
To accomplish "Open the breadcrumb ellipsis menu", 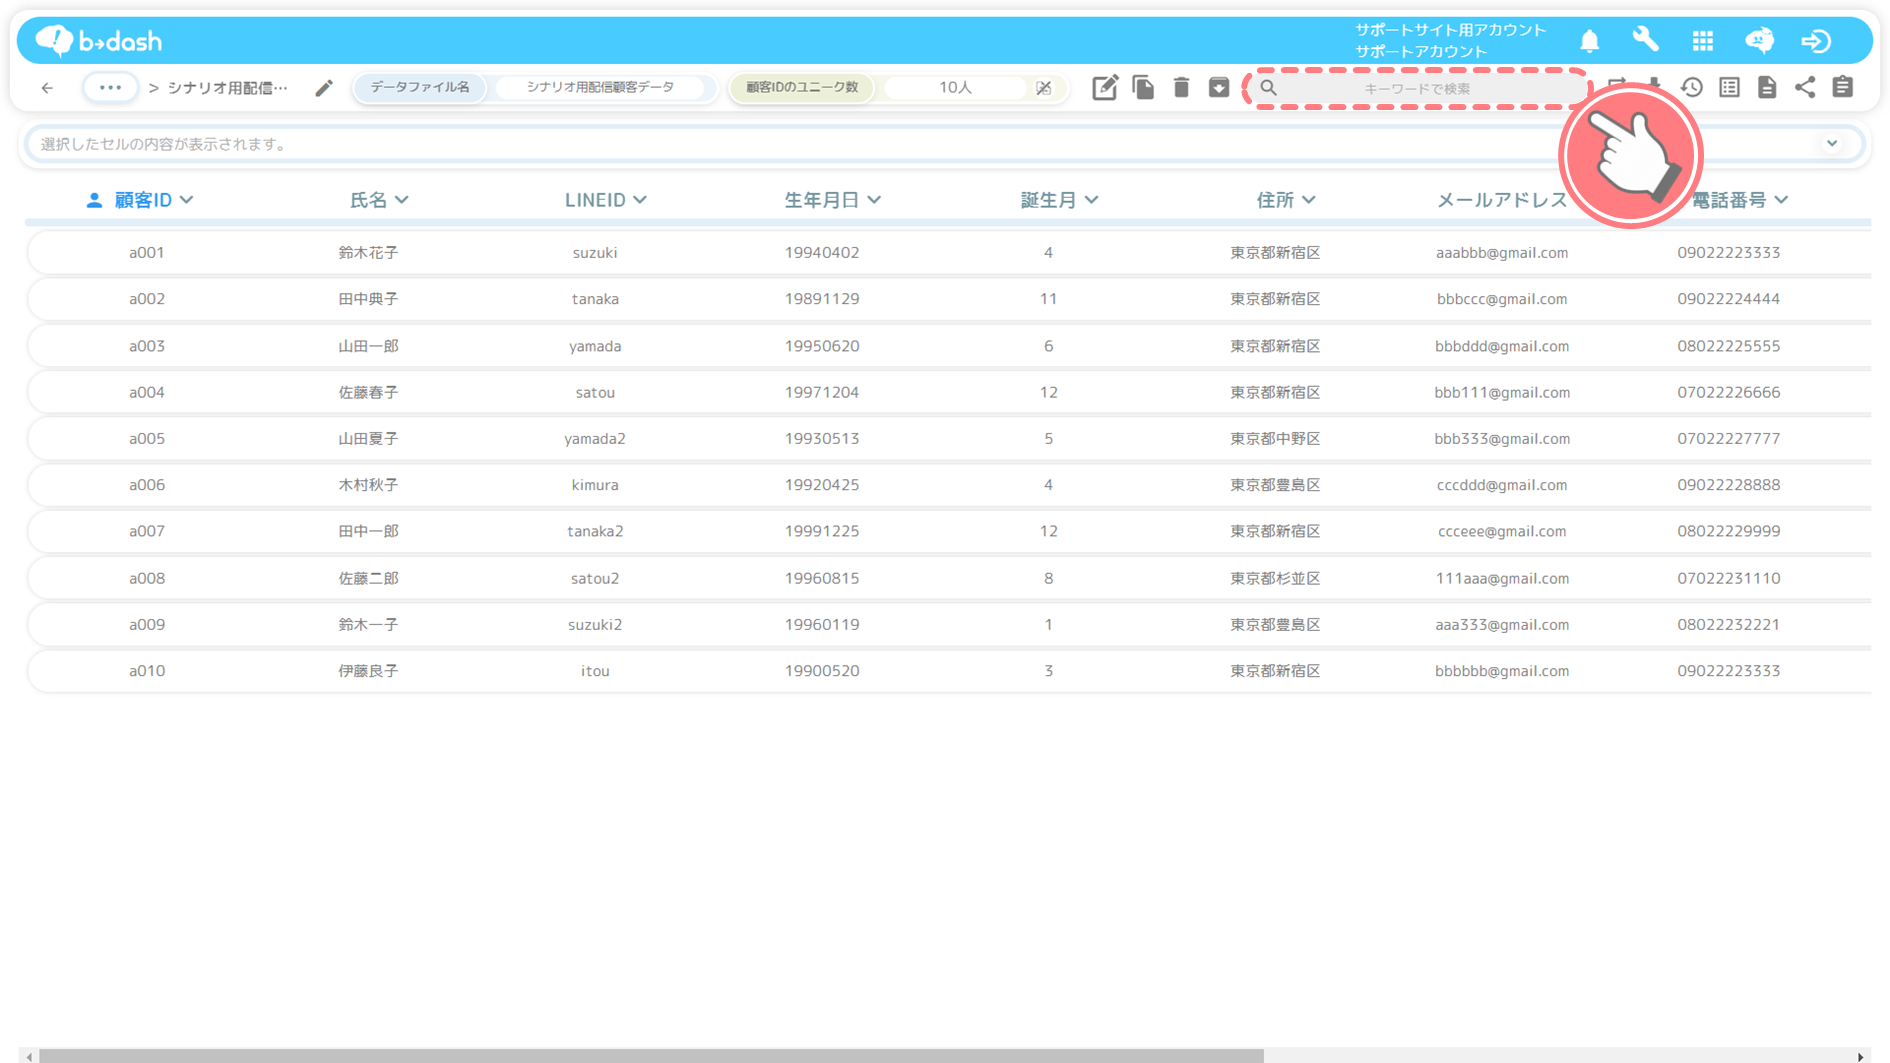I will pos(110,88).
